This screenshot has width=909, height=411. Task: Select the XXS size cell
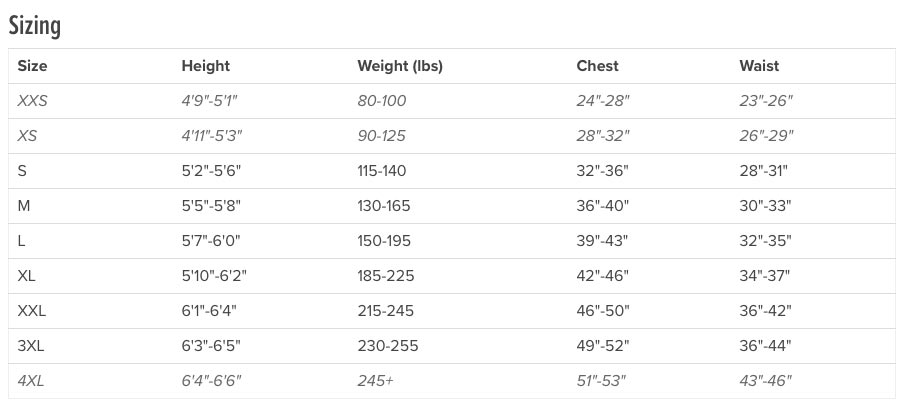tap(32, 101)
